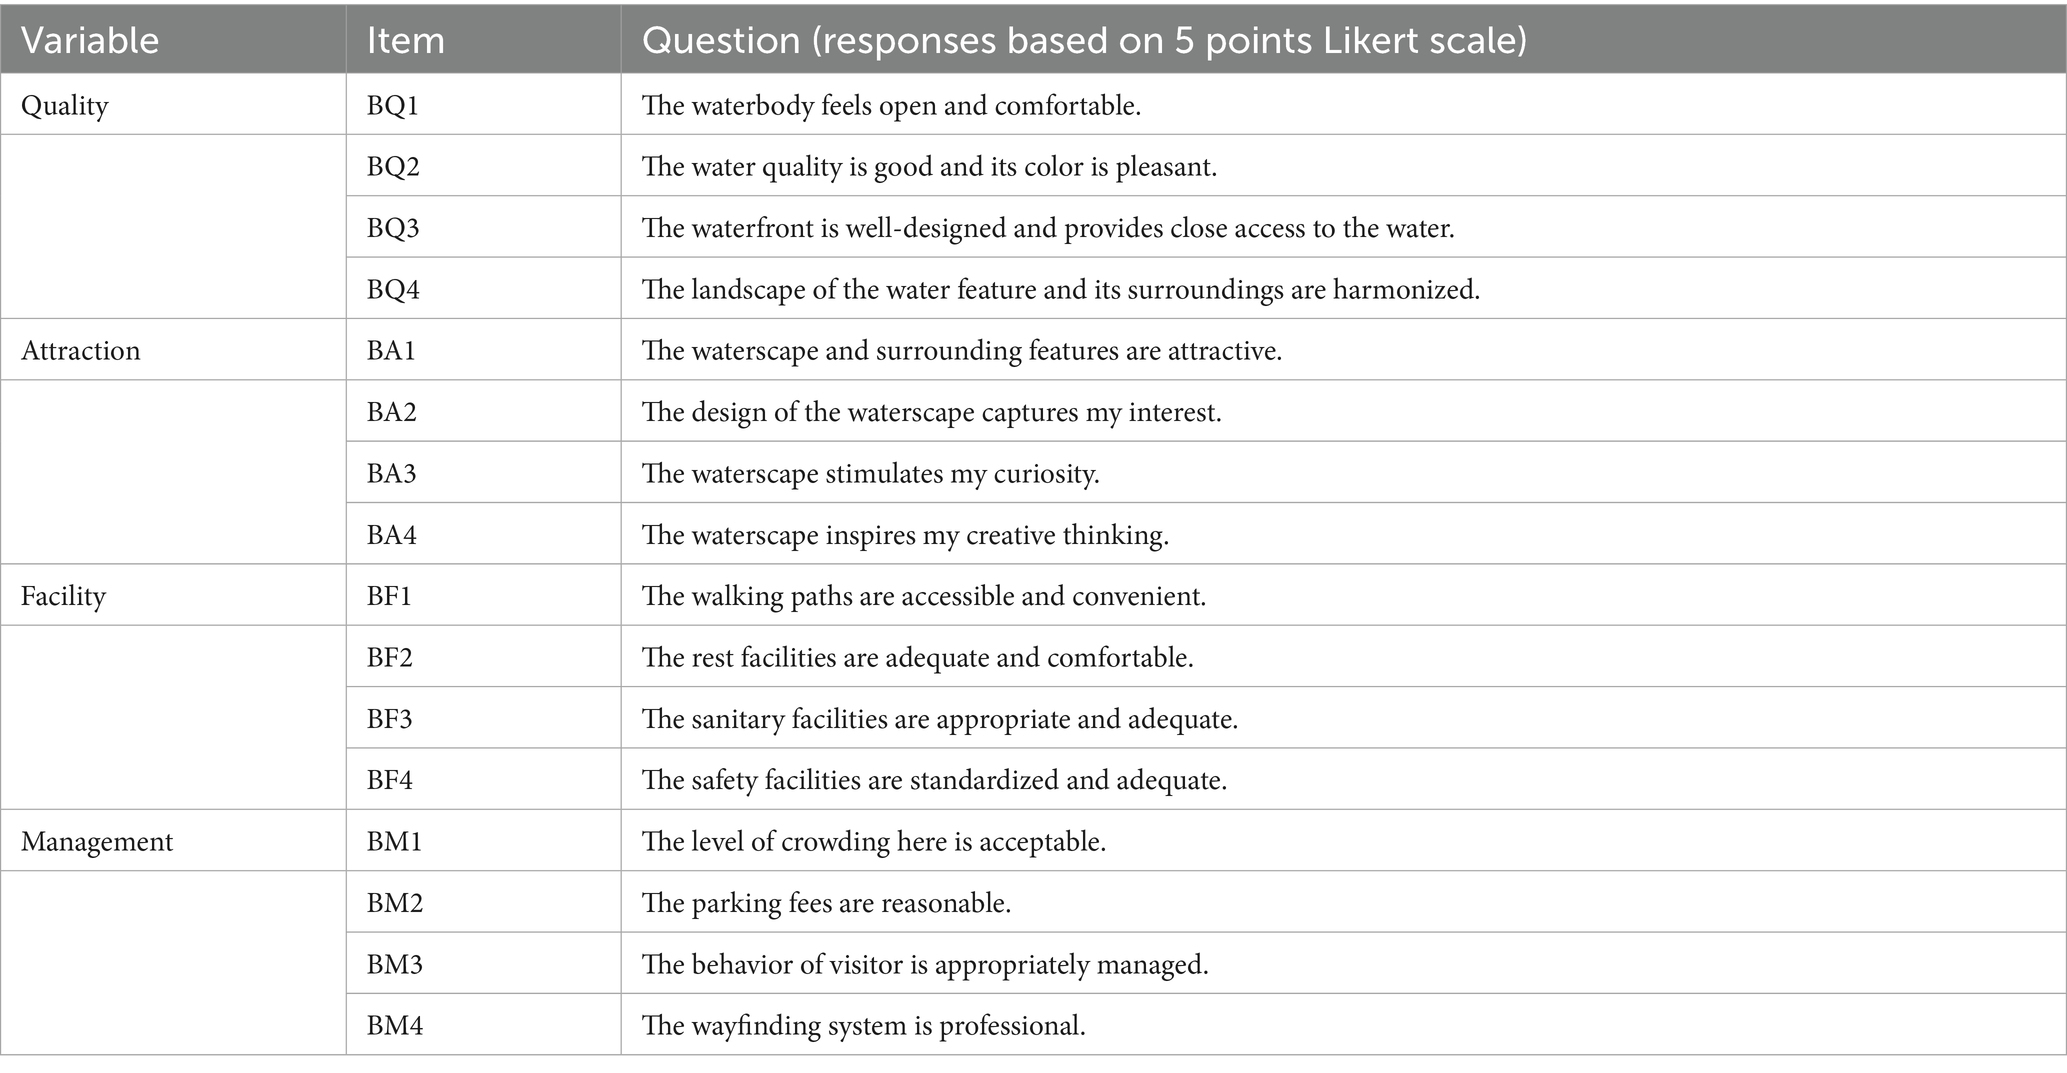Select the Quality variable cell

tap(65, 105)
